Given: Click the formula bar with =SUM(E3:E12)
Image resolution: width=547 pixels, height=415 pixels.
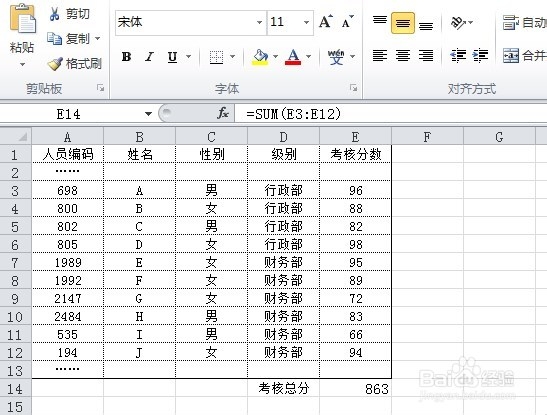Looking at the screenshot, I should point(391,114).
